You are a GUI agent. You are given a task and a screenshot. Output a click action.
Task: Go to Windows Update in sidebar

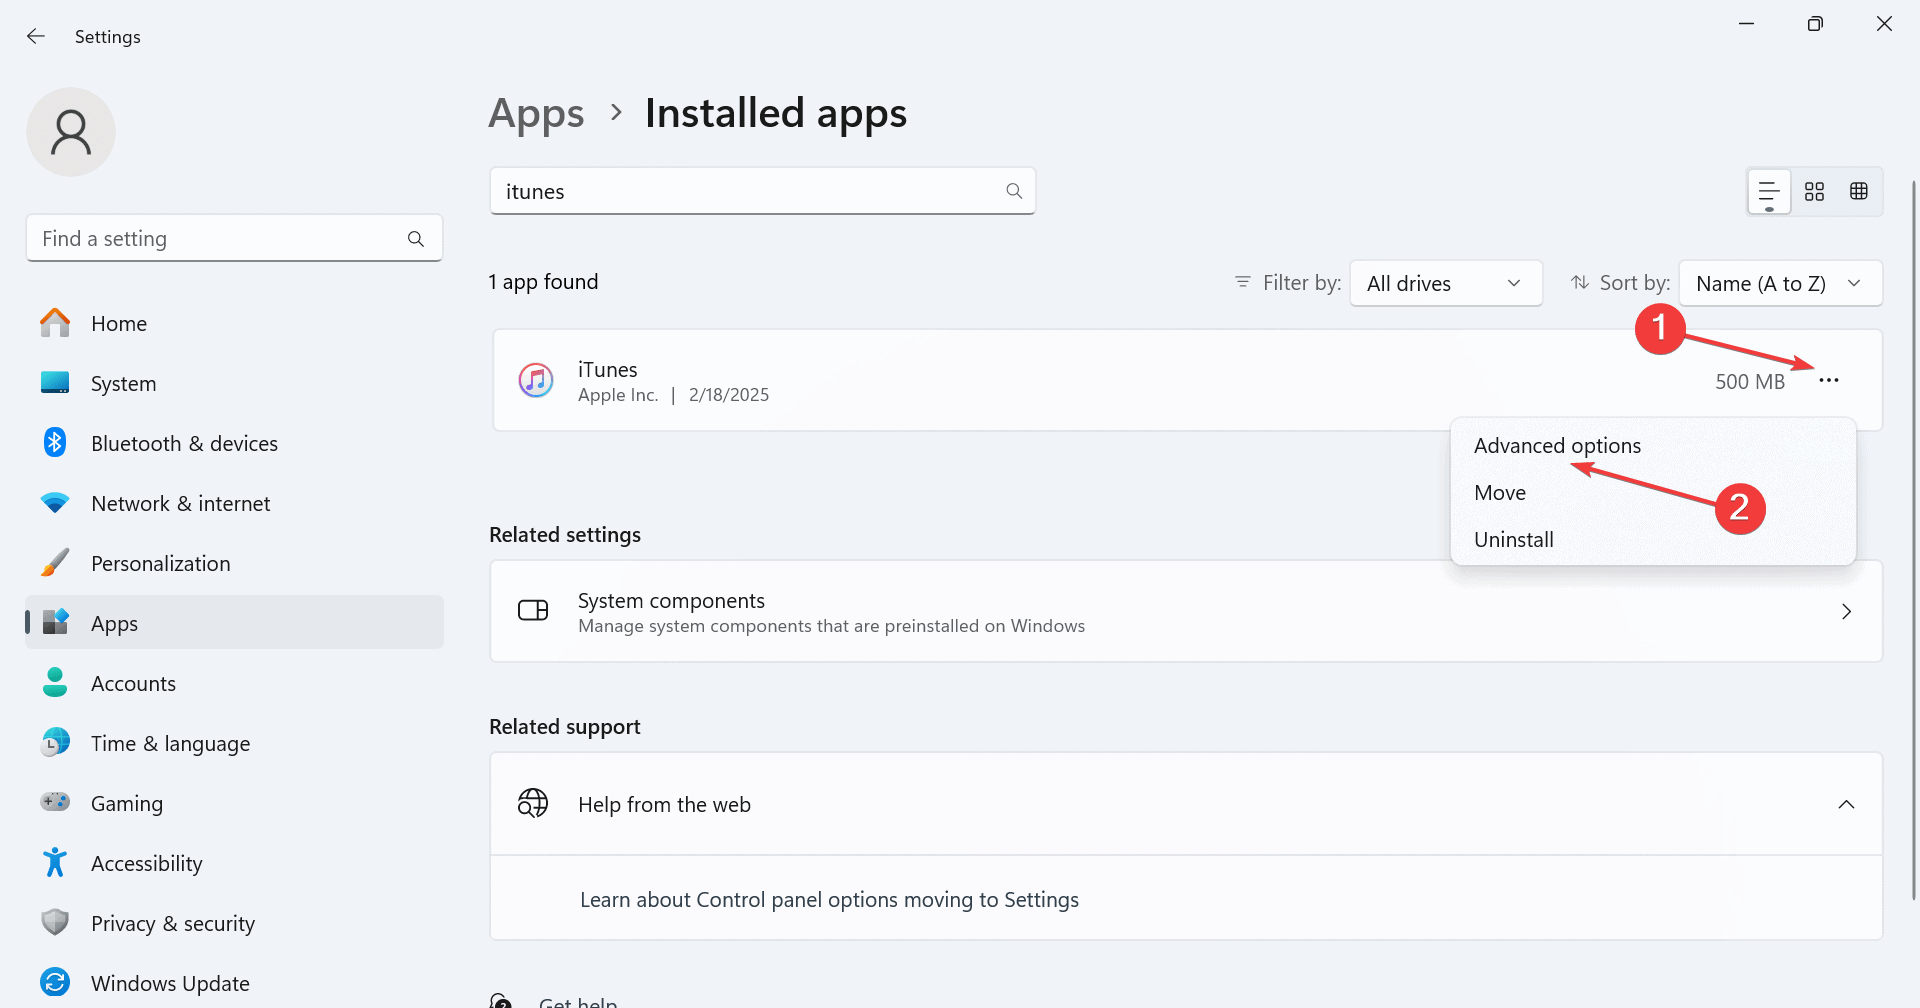click(x=170, y=984)
